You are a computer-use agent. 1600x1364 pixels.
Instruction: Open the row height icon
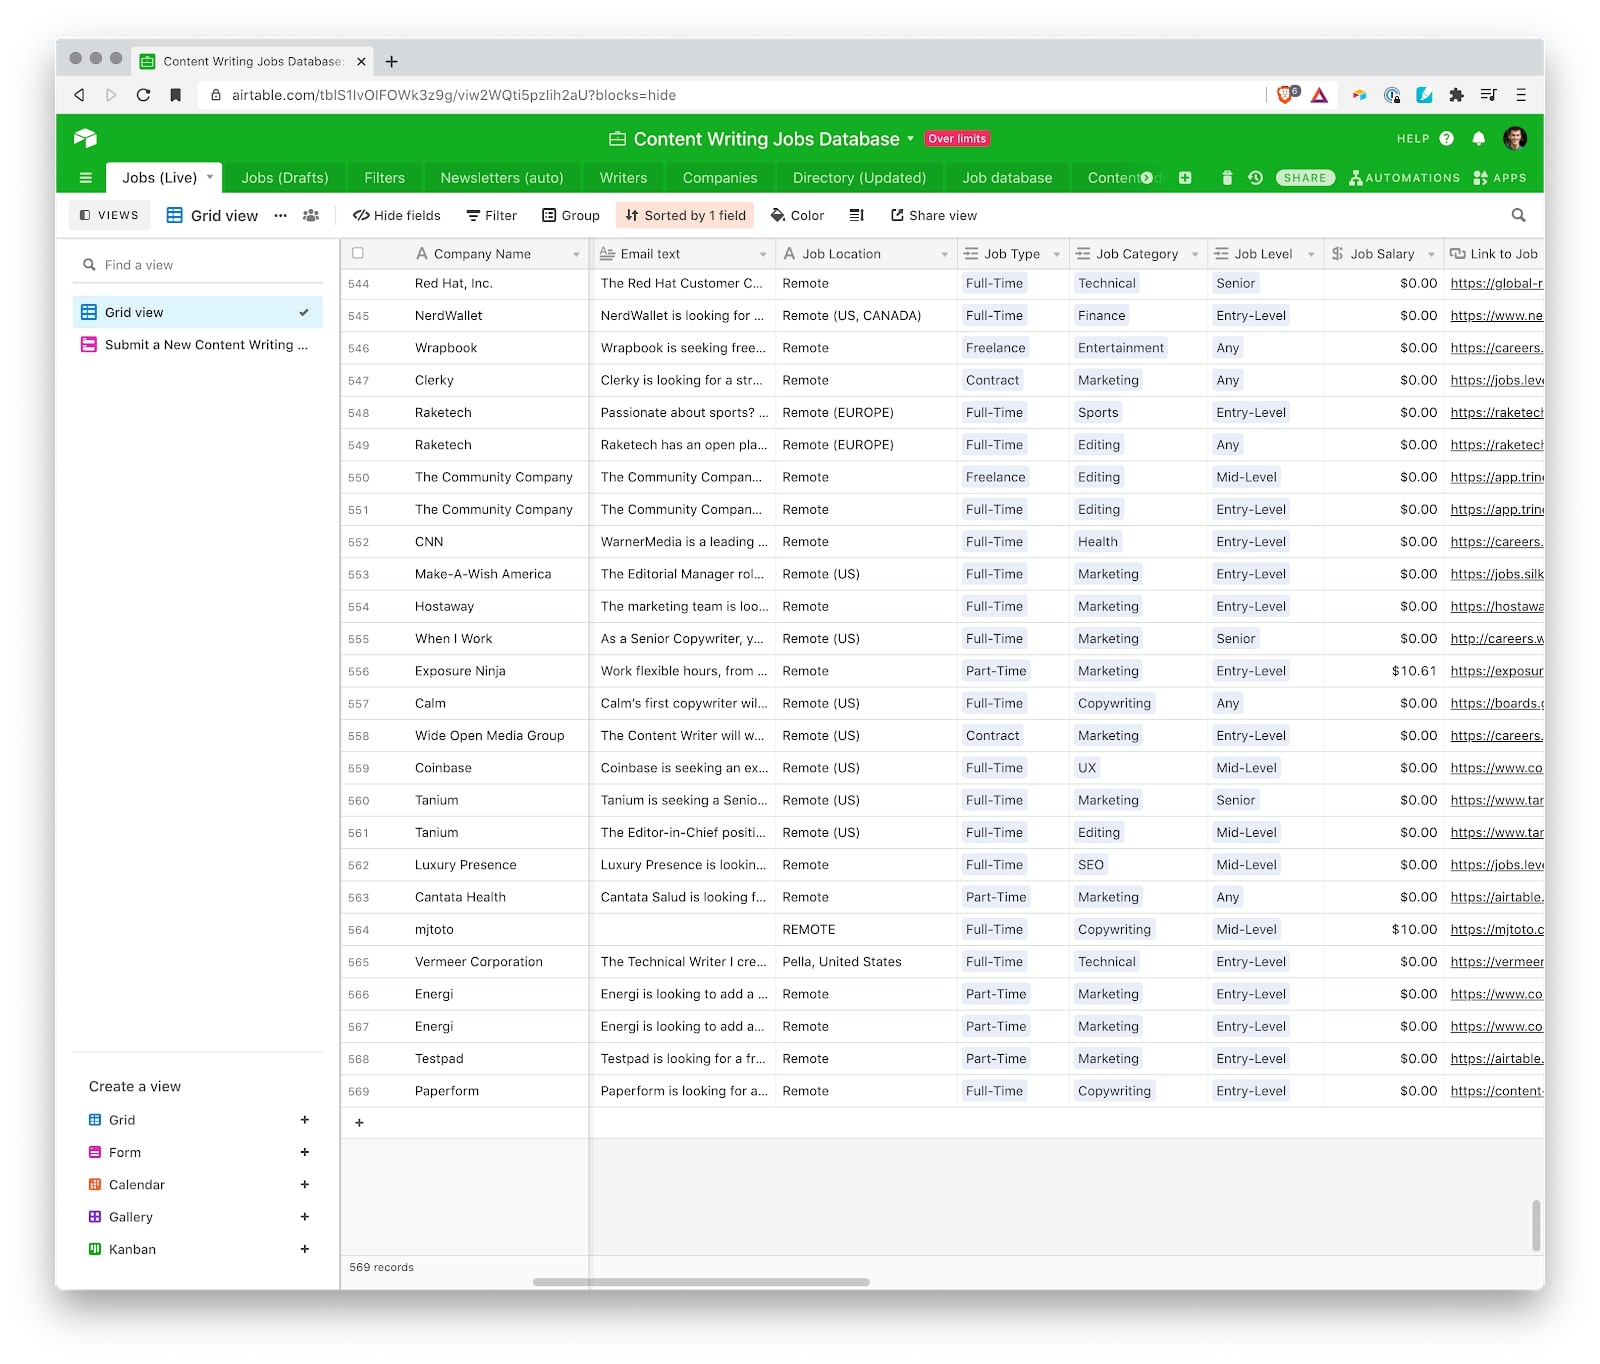[856, 215]
